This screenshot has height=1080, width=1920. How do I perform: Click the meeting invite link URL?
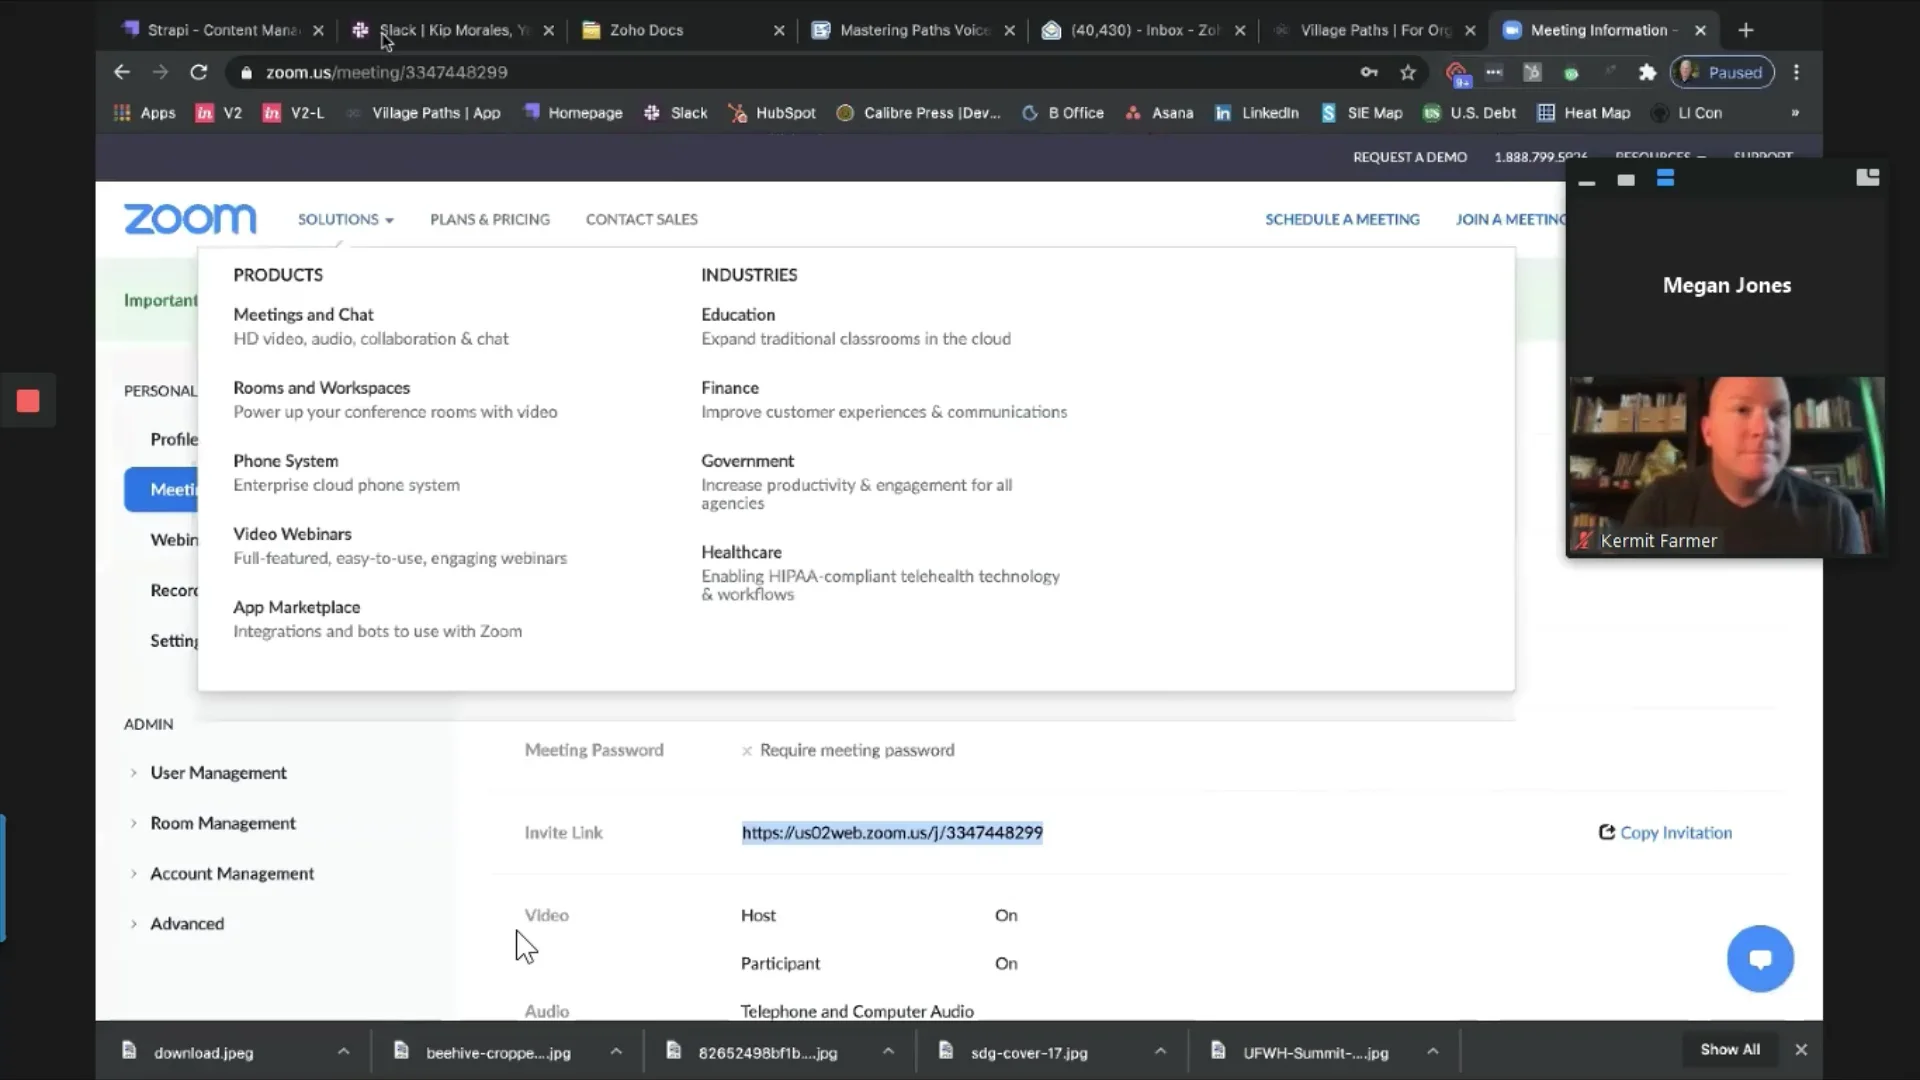tap(892, 832)
